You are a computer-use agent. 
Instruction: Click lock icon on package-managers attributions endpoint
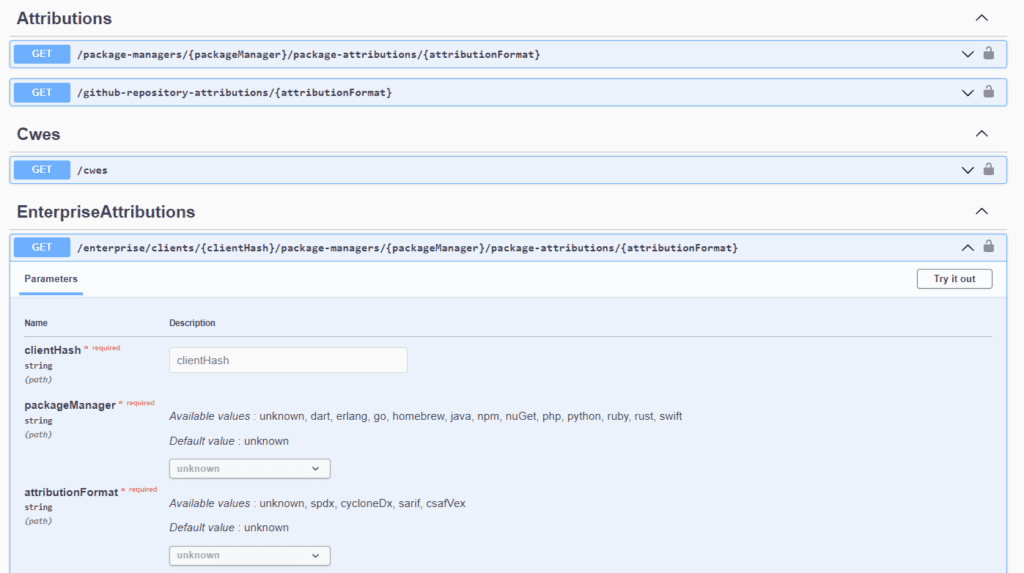pos(988,54)
